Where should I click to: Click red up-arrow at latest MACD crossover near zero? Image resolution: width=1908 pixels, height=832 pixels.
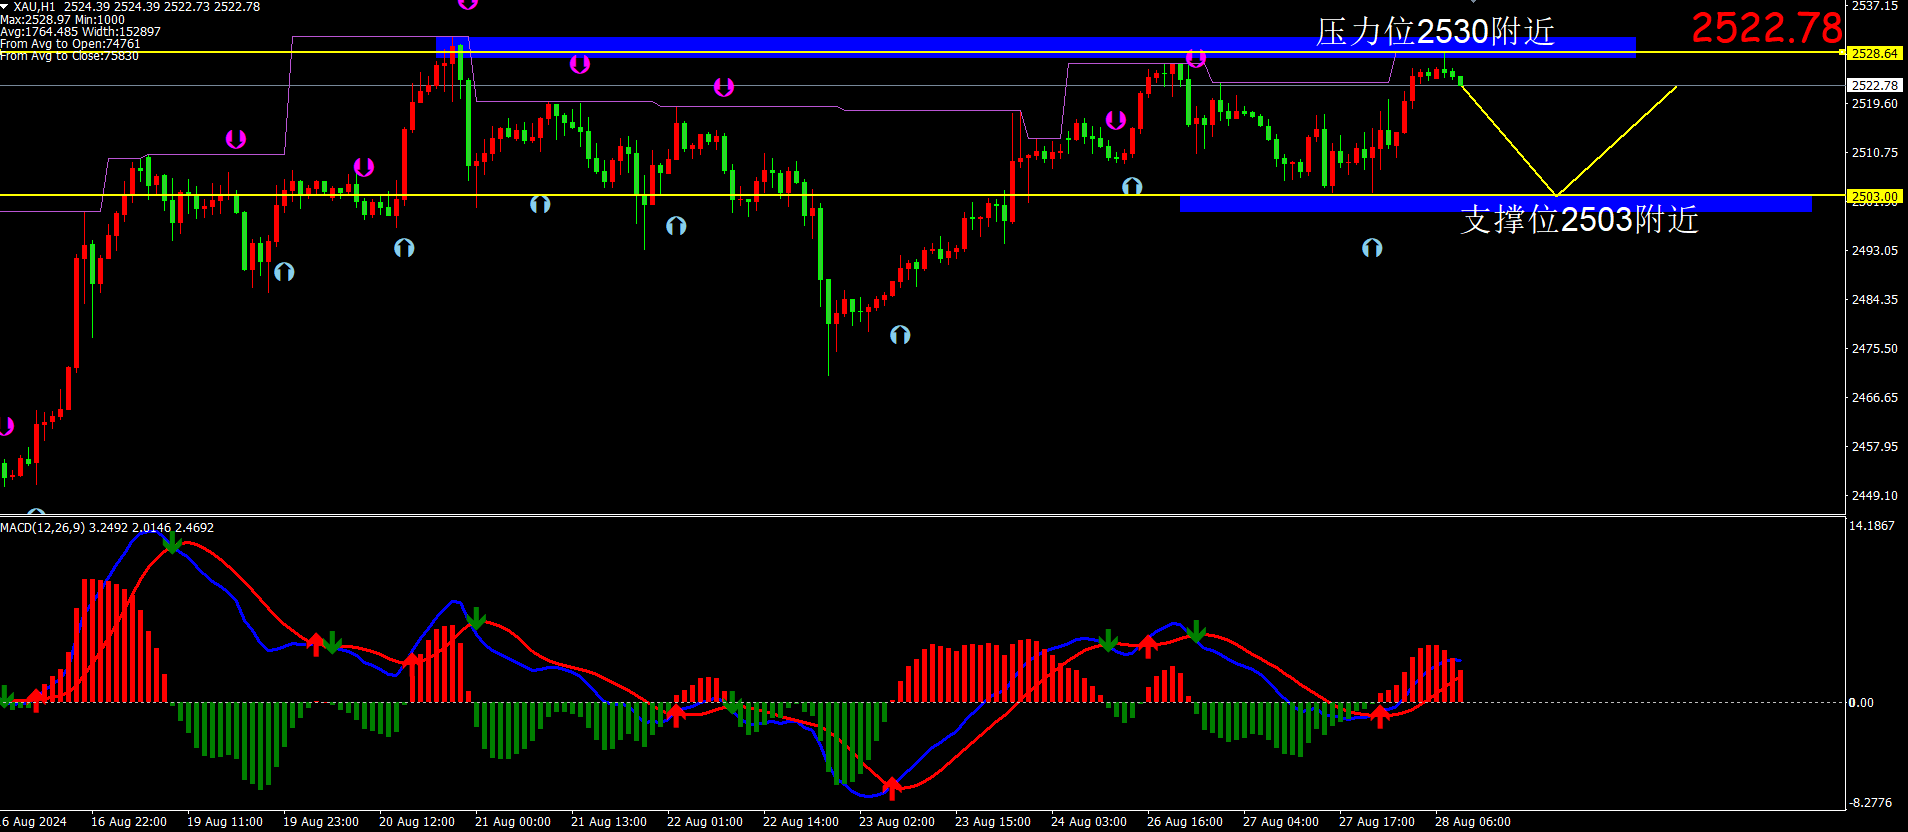(1380, 716)
